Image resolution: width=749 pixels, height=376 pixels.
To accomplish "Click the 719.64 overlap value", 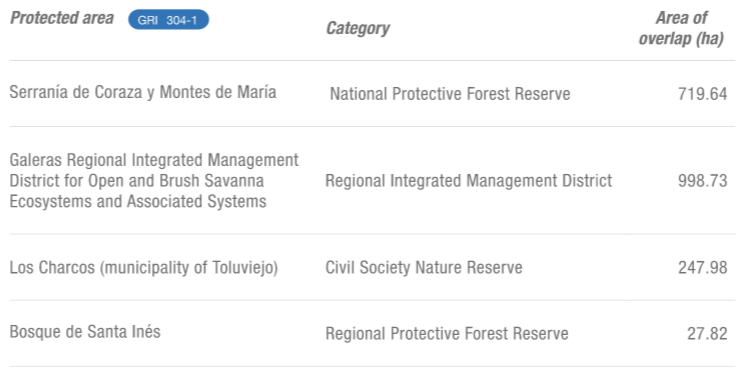I will [x=703, y=94].
